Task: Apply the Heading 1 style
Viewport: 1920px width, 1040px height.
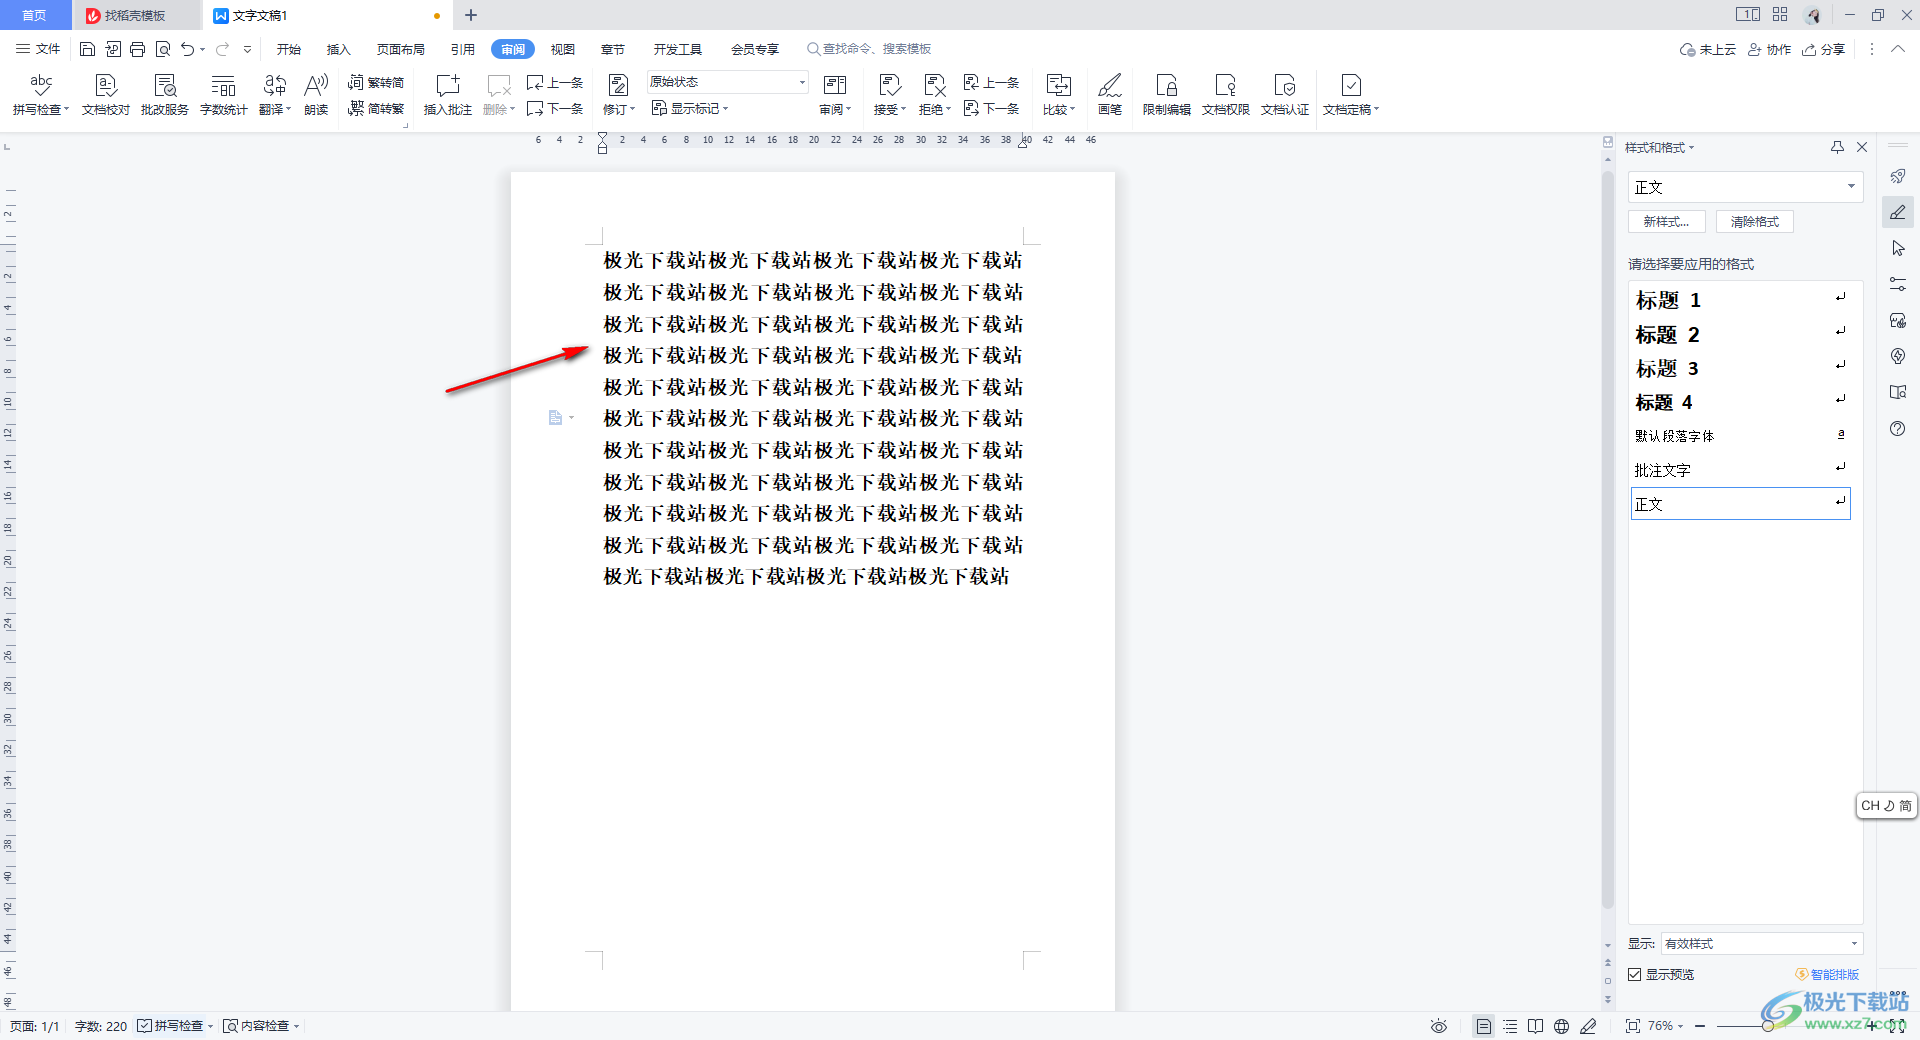Action: coord(1741,300)
